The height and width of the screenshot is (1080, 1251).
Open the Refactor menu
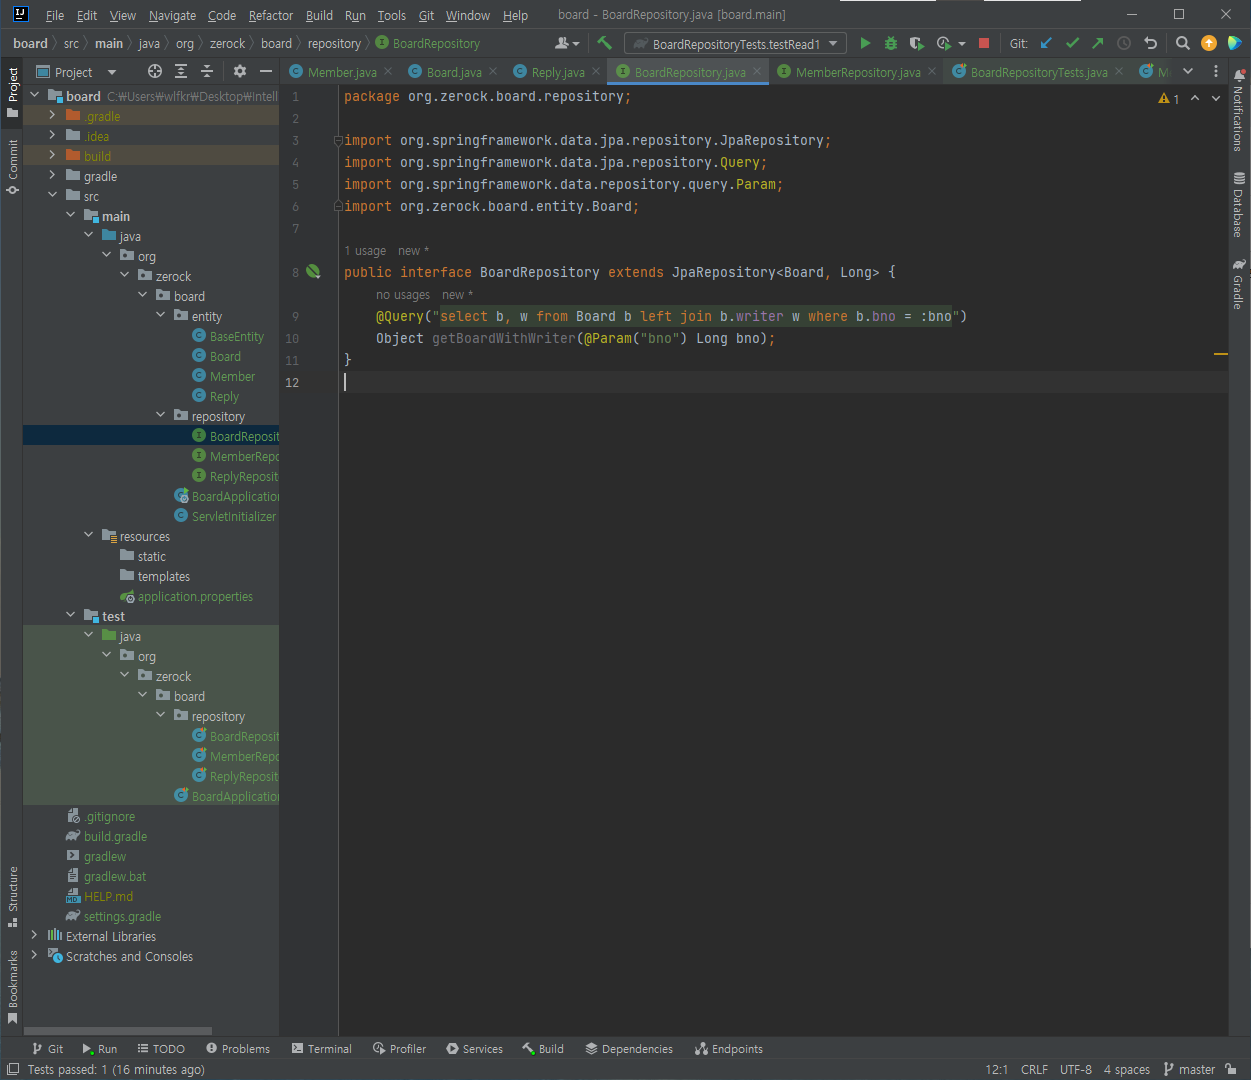click(x=271, y=15)
